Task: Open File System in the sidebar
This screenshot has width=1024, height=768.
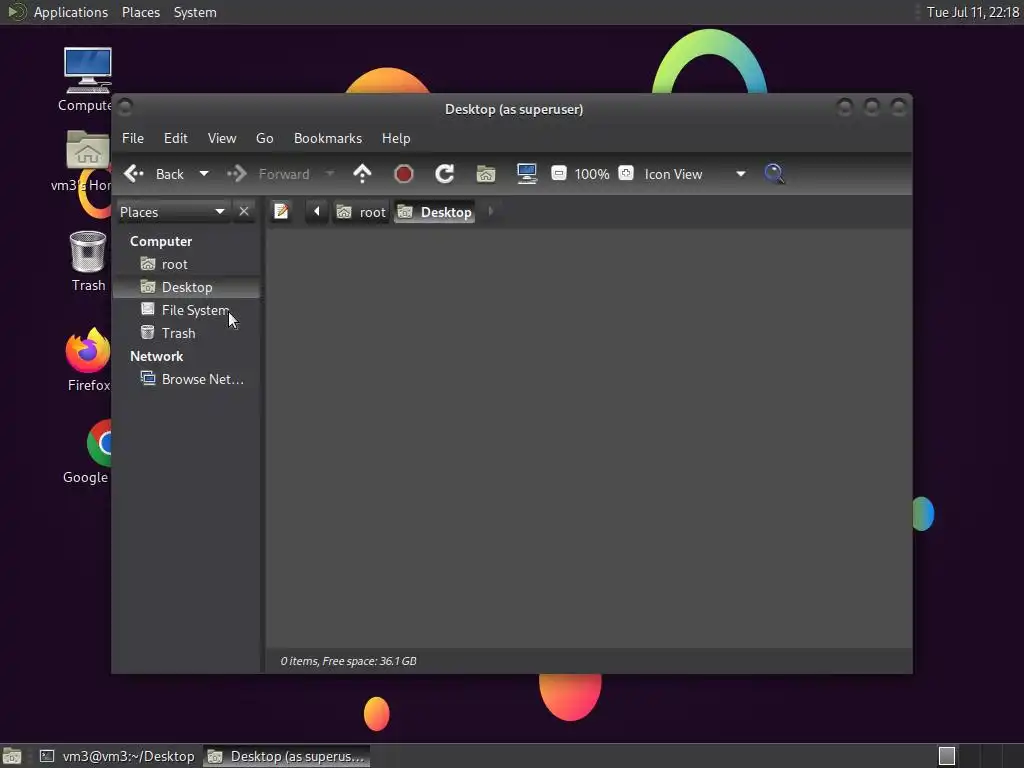Action: tap(186, 310)
